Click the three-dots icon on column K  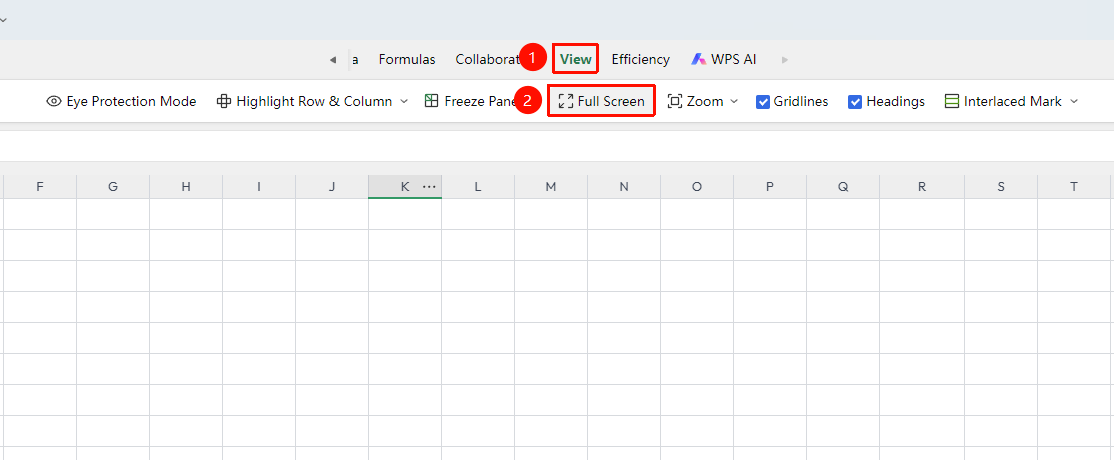(429, 187)
